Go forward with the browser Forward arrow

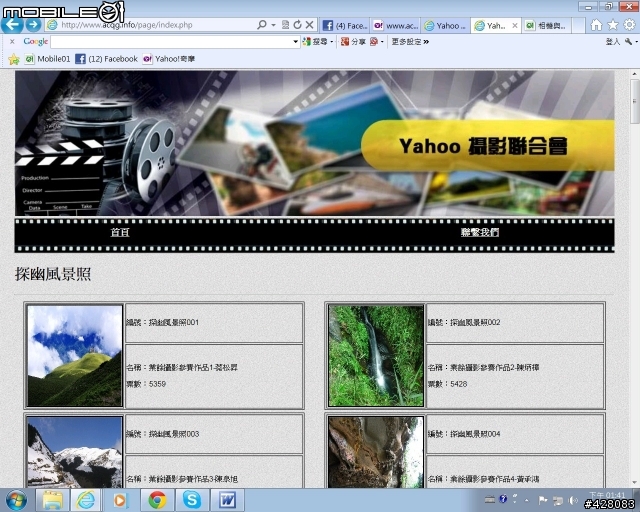(33, 25)
